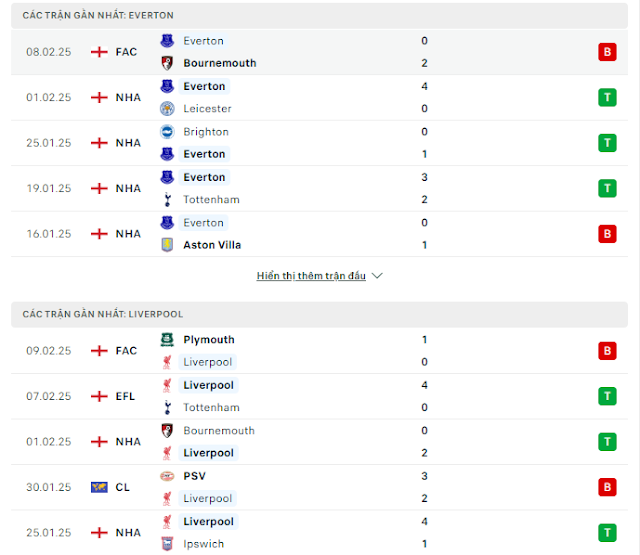Click the PSV club crest icon
The width and height of the screenshot is (640, 555).
point(167,476)
